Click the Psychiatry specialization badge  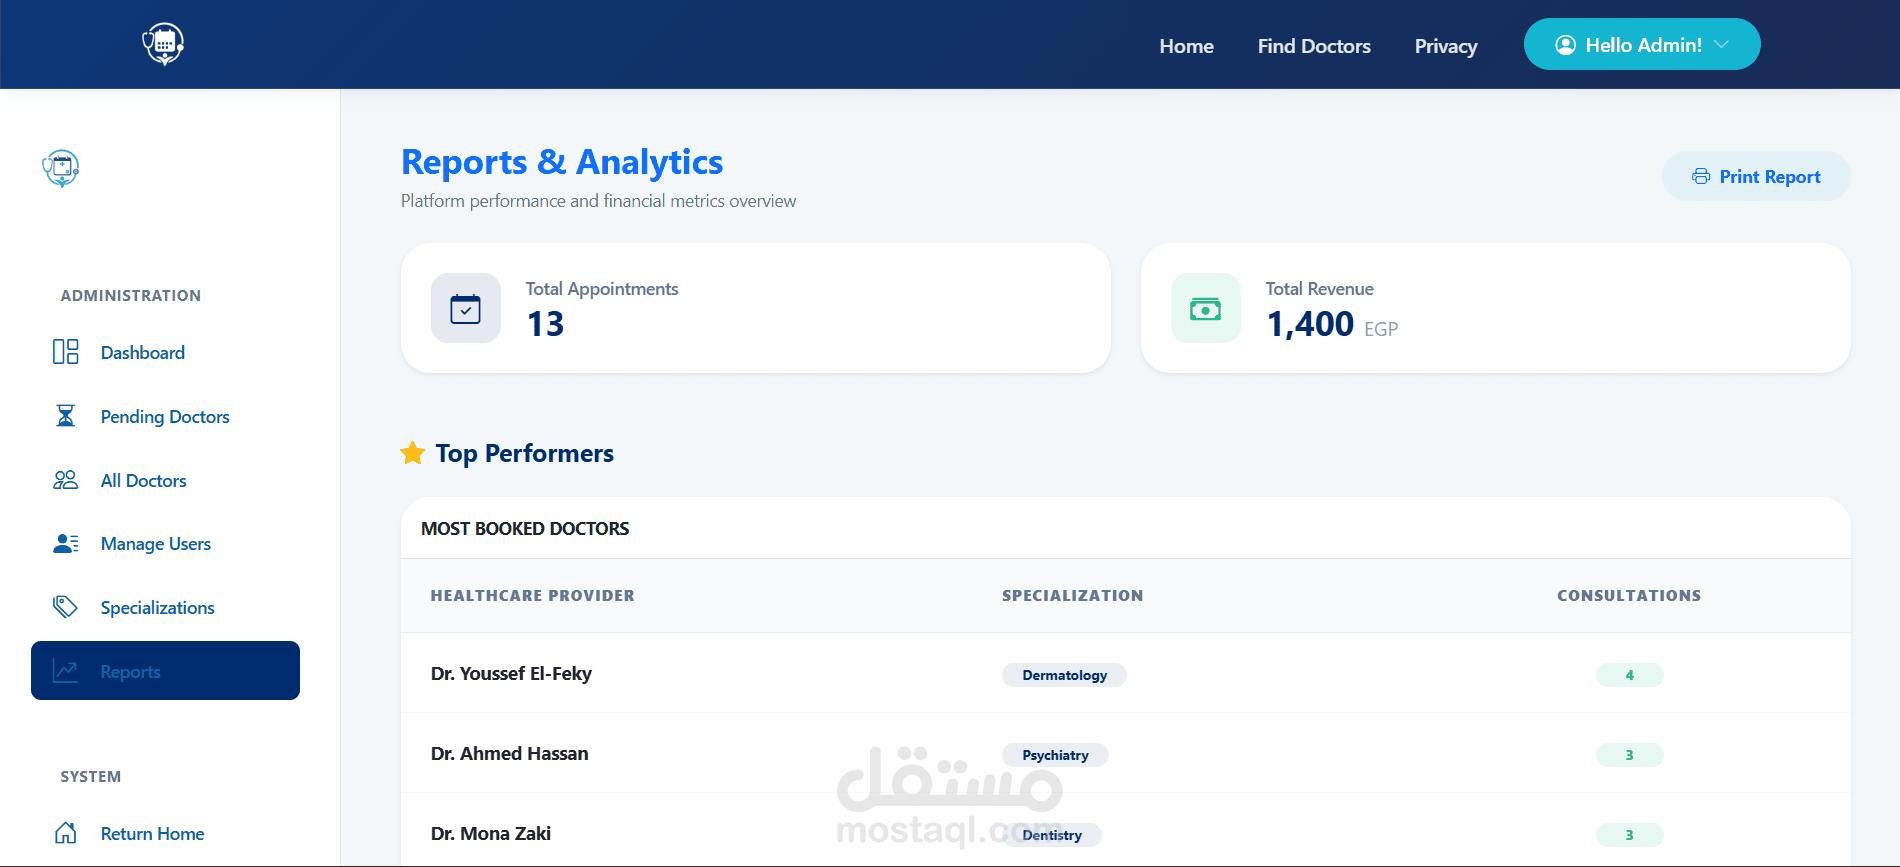1055,755
